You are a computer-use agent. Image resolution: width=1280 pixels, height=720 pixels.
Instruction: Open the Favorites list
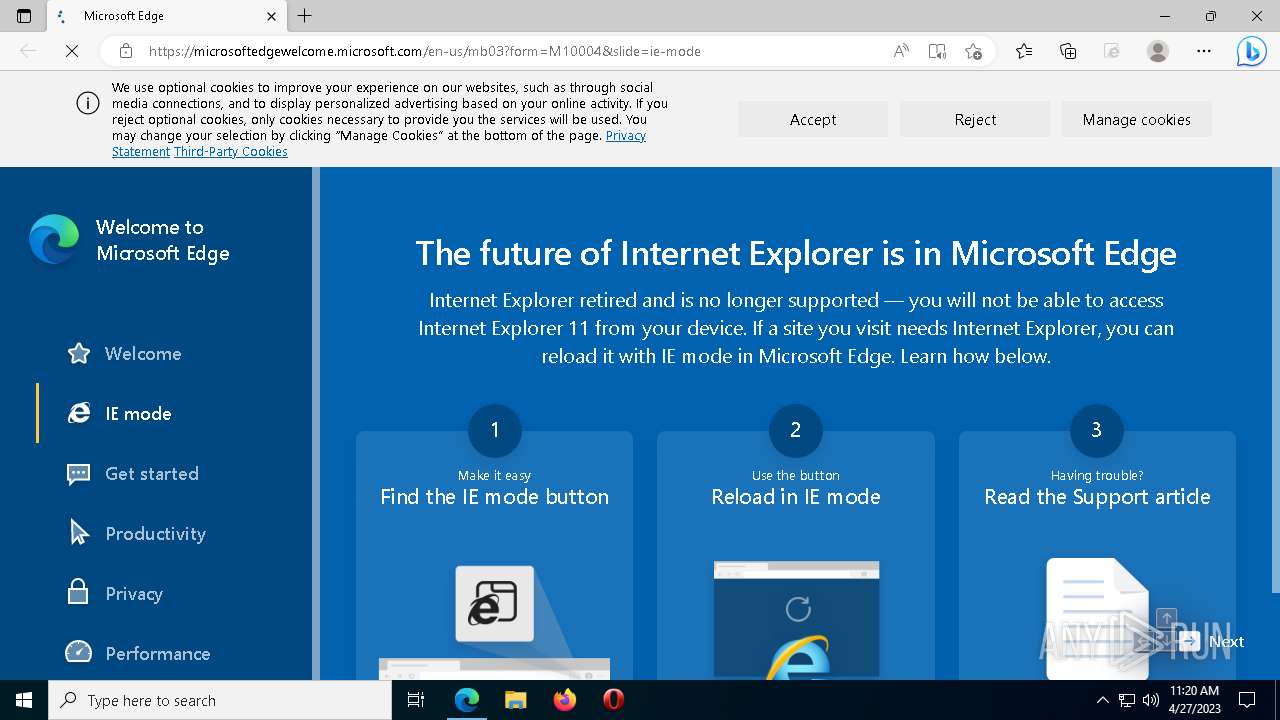click(1024, 51)
